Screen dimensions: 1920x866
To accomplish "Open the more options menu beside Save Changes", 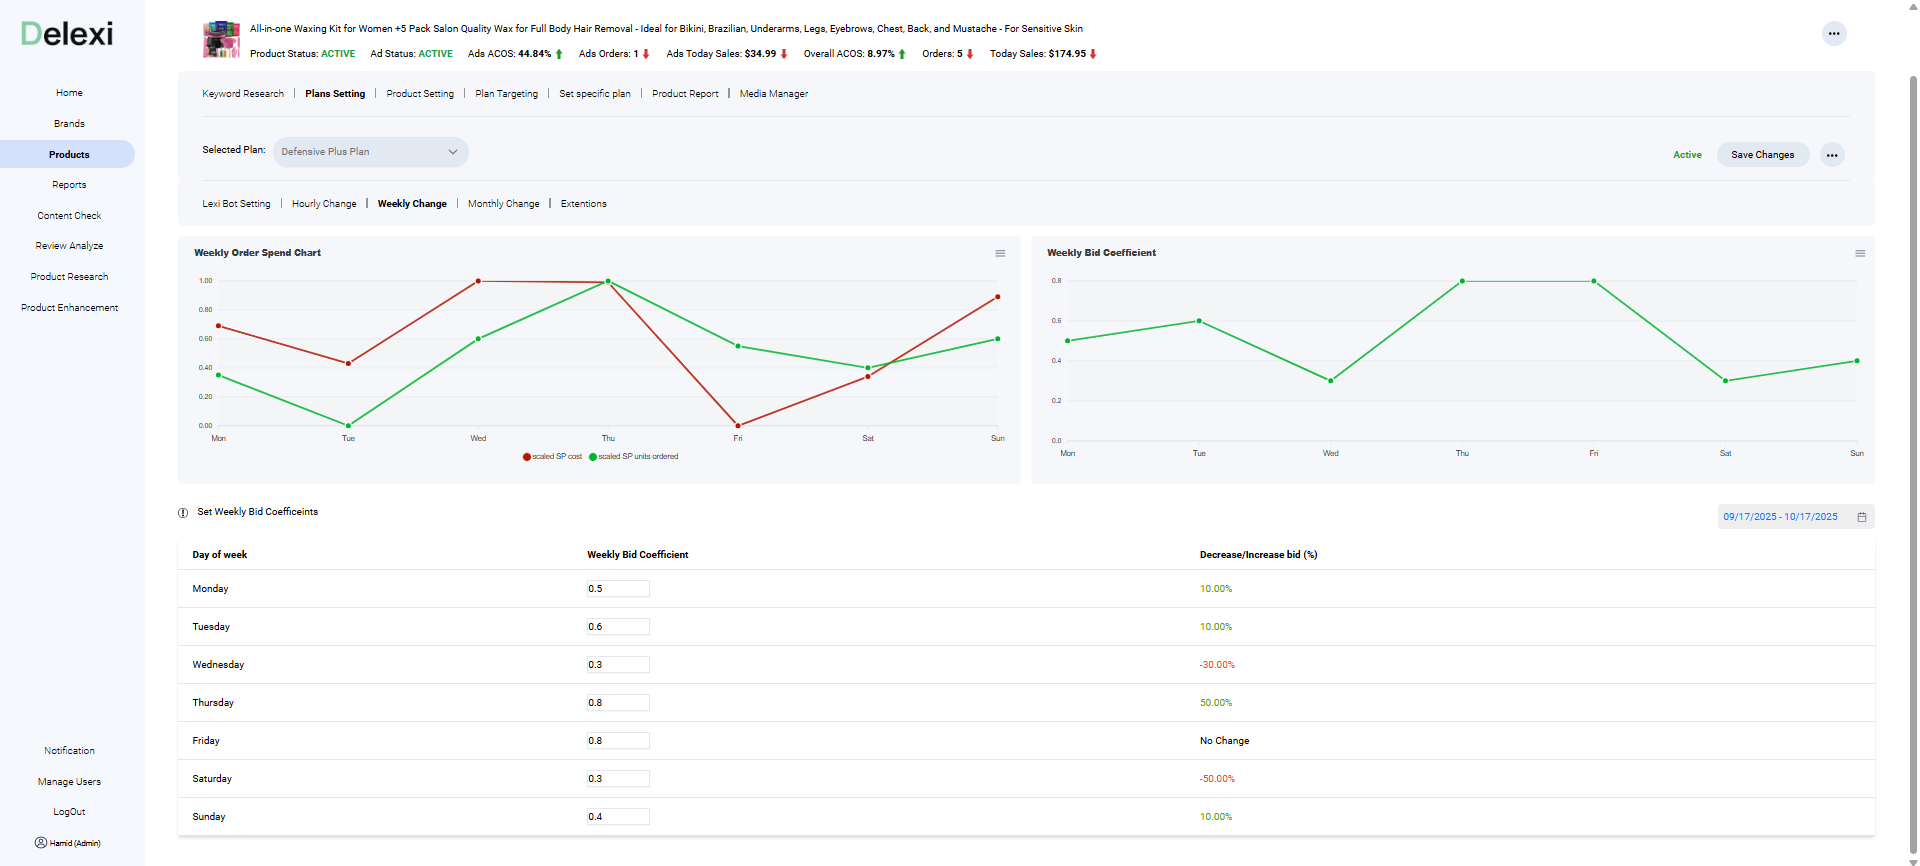I will 1831,155.
